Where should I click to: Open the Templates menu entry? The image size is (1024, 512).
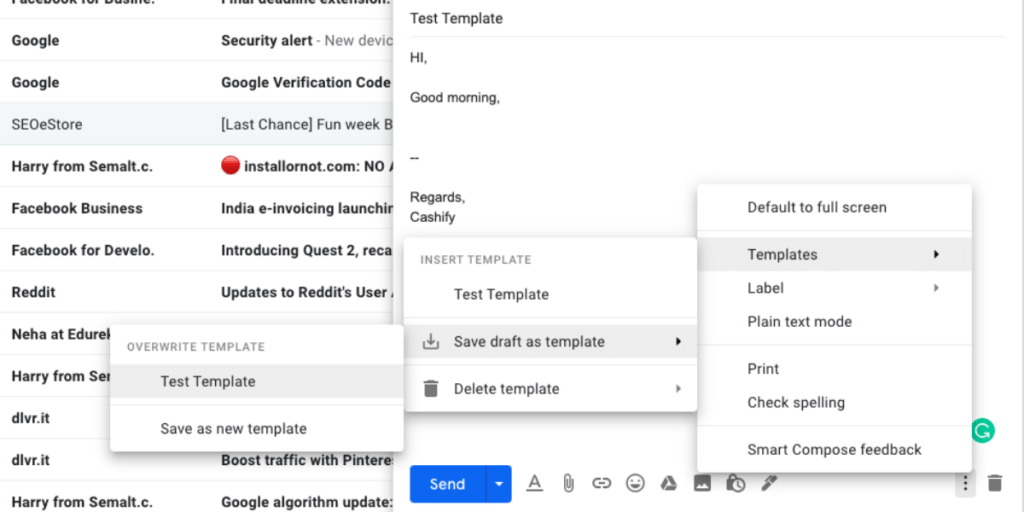click(835, 254)
